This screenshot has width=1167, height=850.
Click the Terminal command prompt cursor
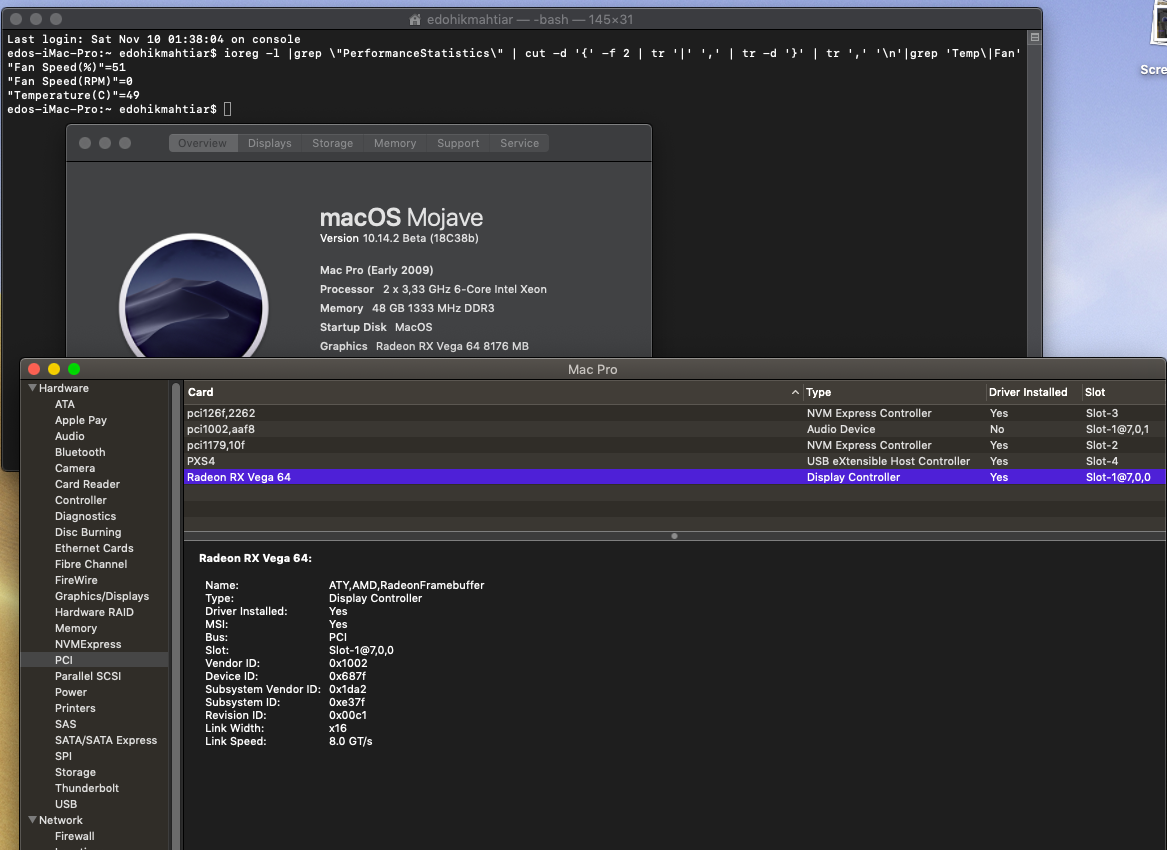(227, 109)
